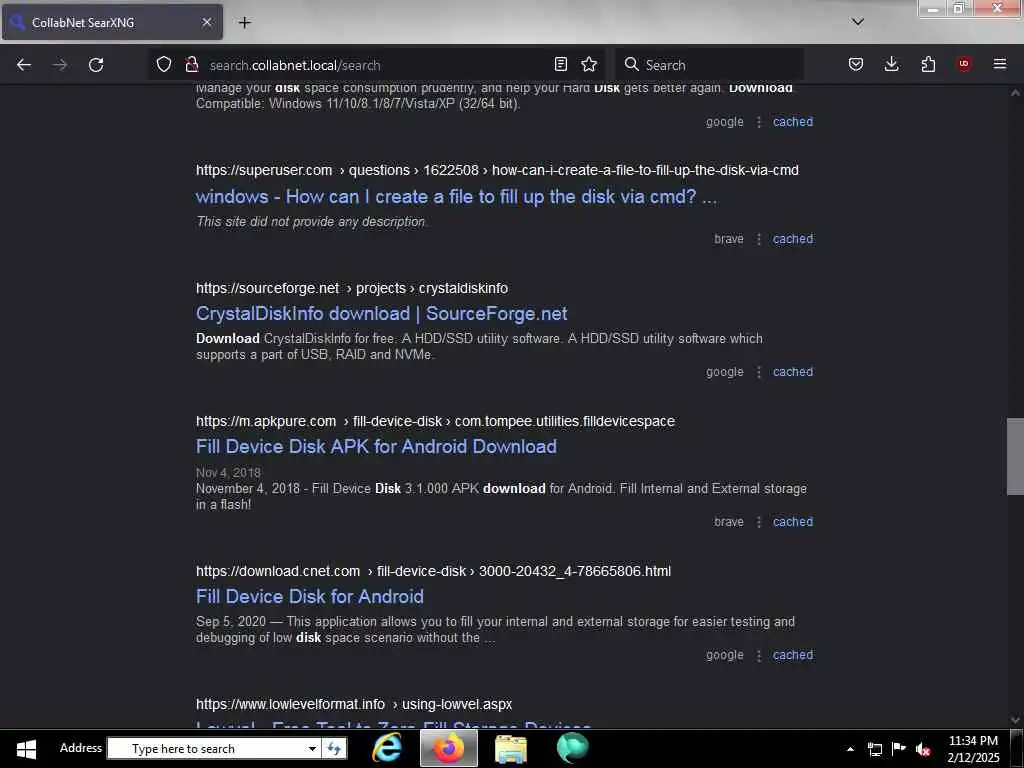The height and width of the screenshot is (768, 1024).
Task: Click the page scrollbar thumb
Action: pyautogui.click(x=1015, y=456)
